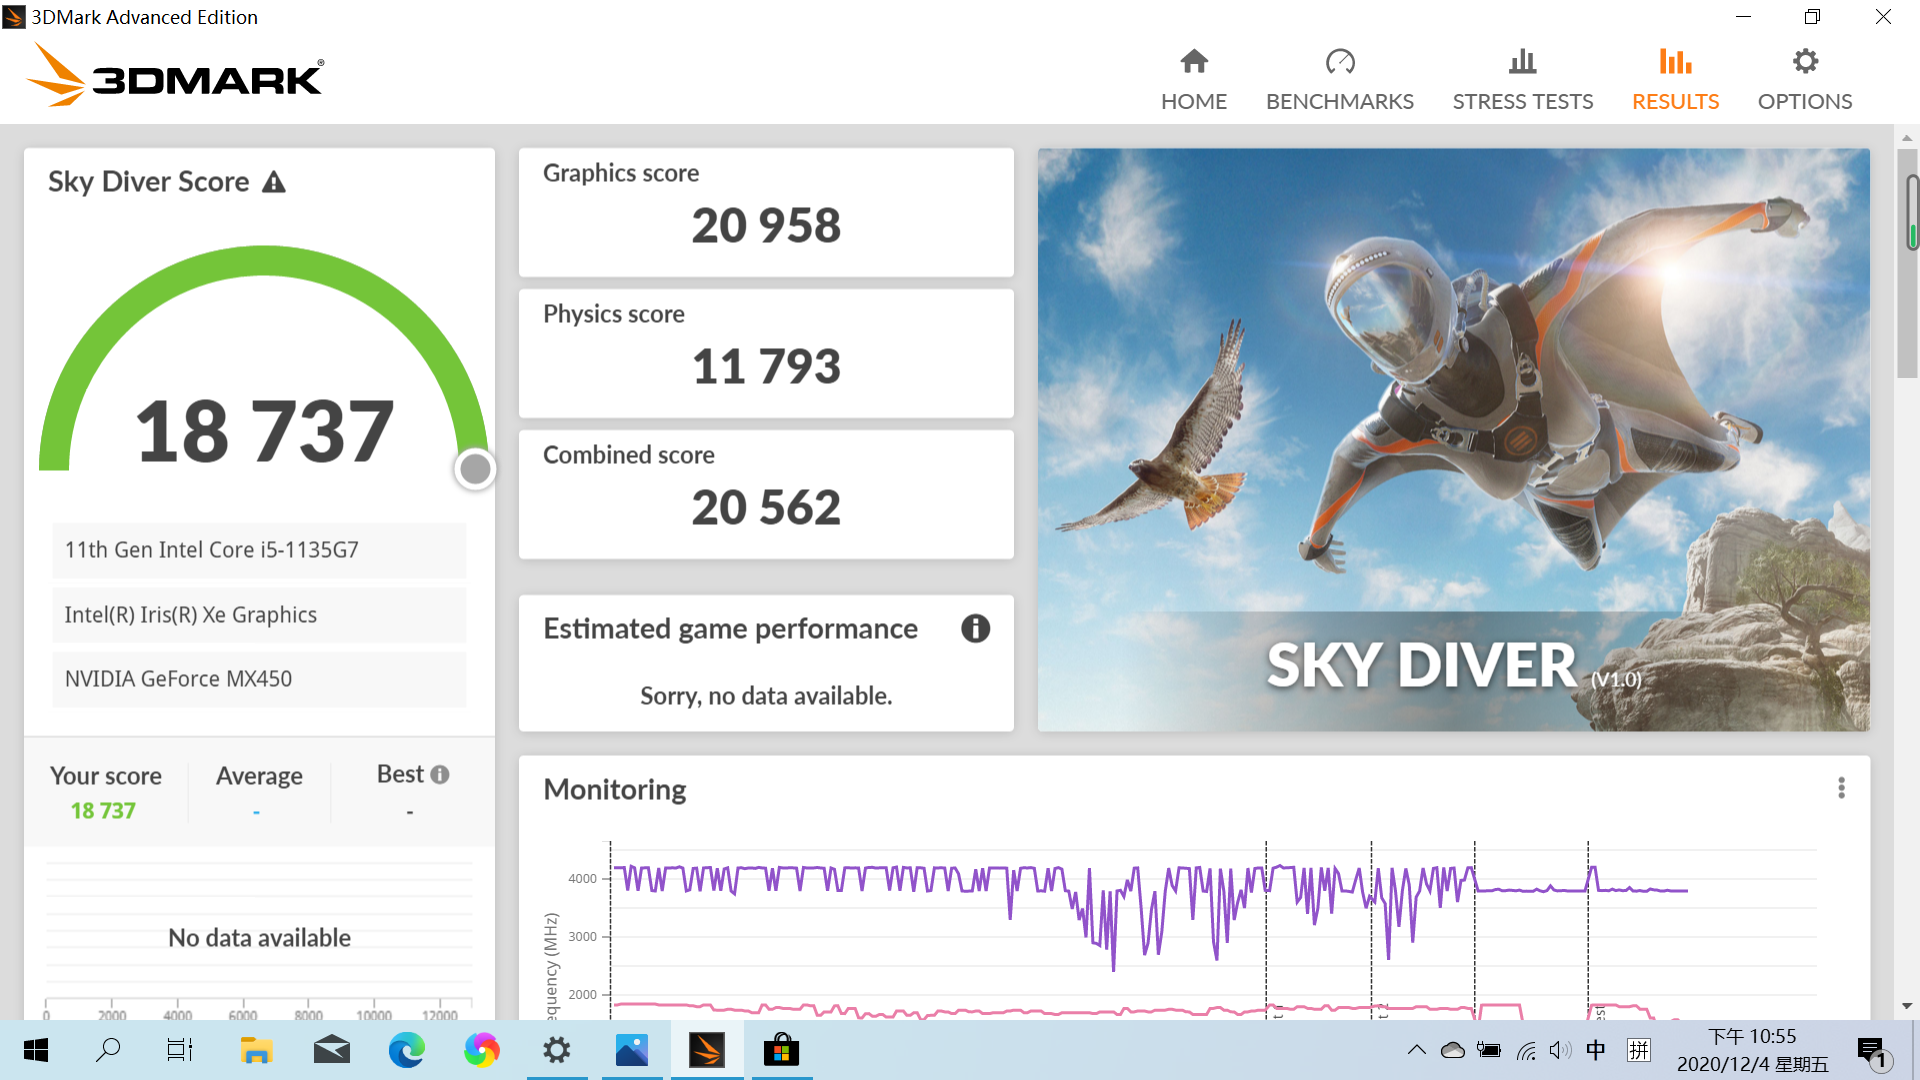Screen dimensions: 1920x1080
Task: Click the Sky Diver score gauge handle
Action: (x=475, y=468)
